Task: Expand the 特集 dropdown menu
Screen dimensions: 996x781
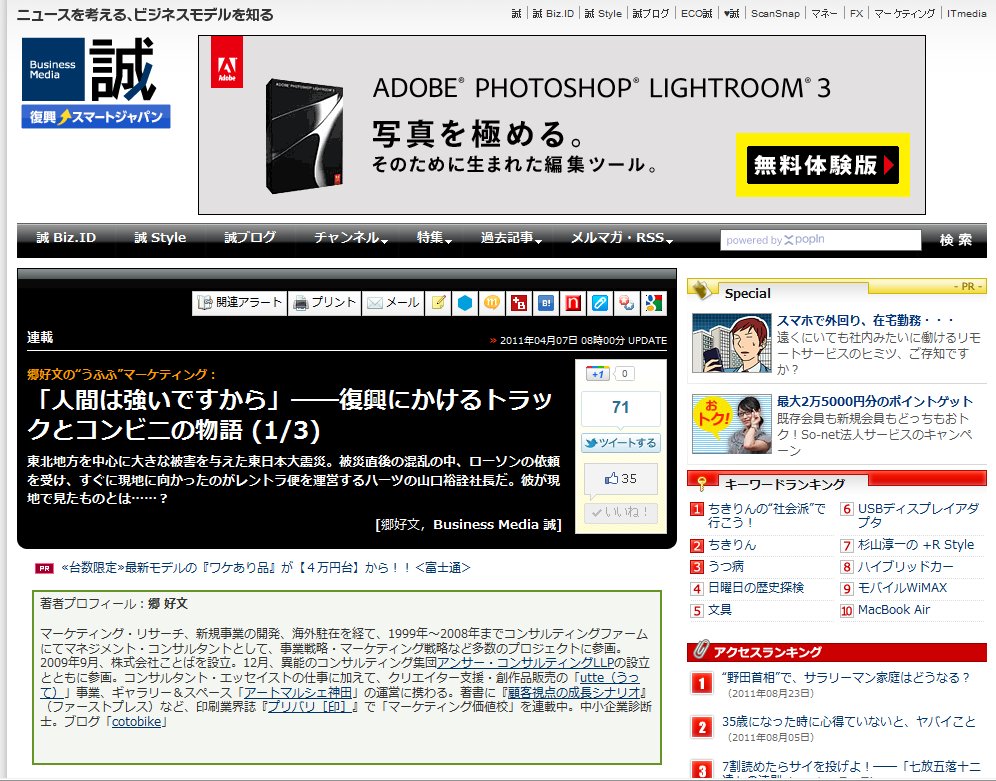Action: (x=434, y=238)
